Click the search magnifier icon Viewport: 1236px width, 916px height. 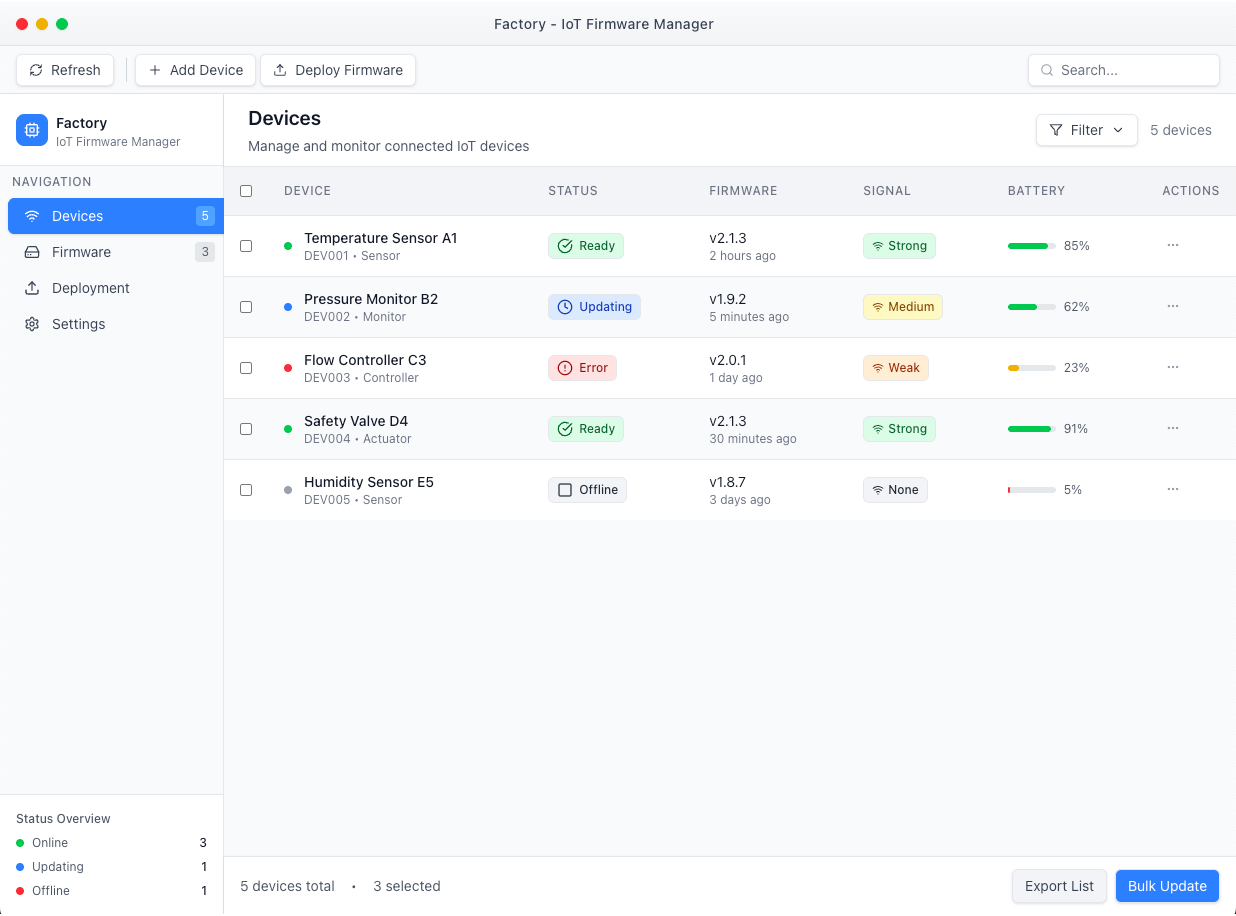pos(1046,70)
